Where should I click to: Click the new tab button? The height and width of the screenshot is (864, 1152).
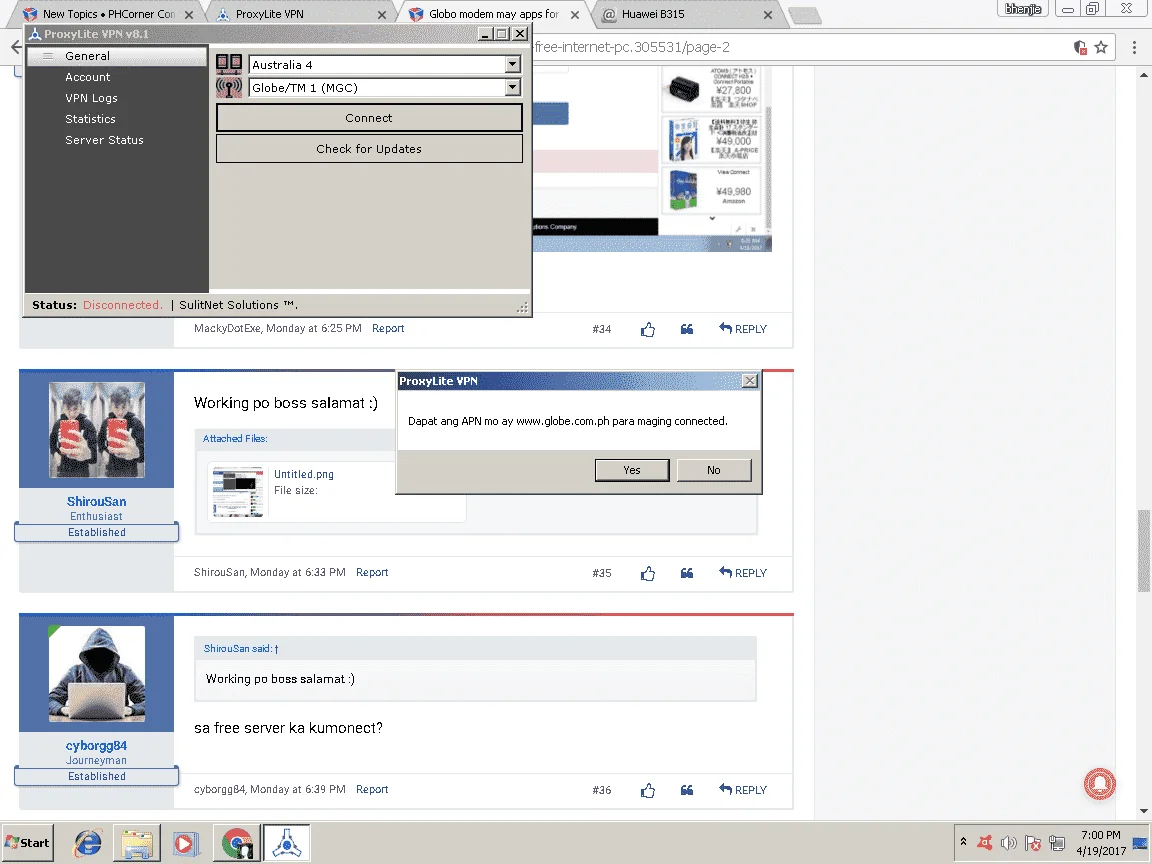pos(804,15)
